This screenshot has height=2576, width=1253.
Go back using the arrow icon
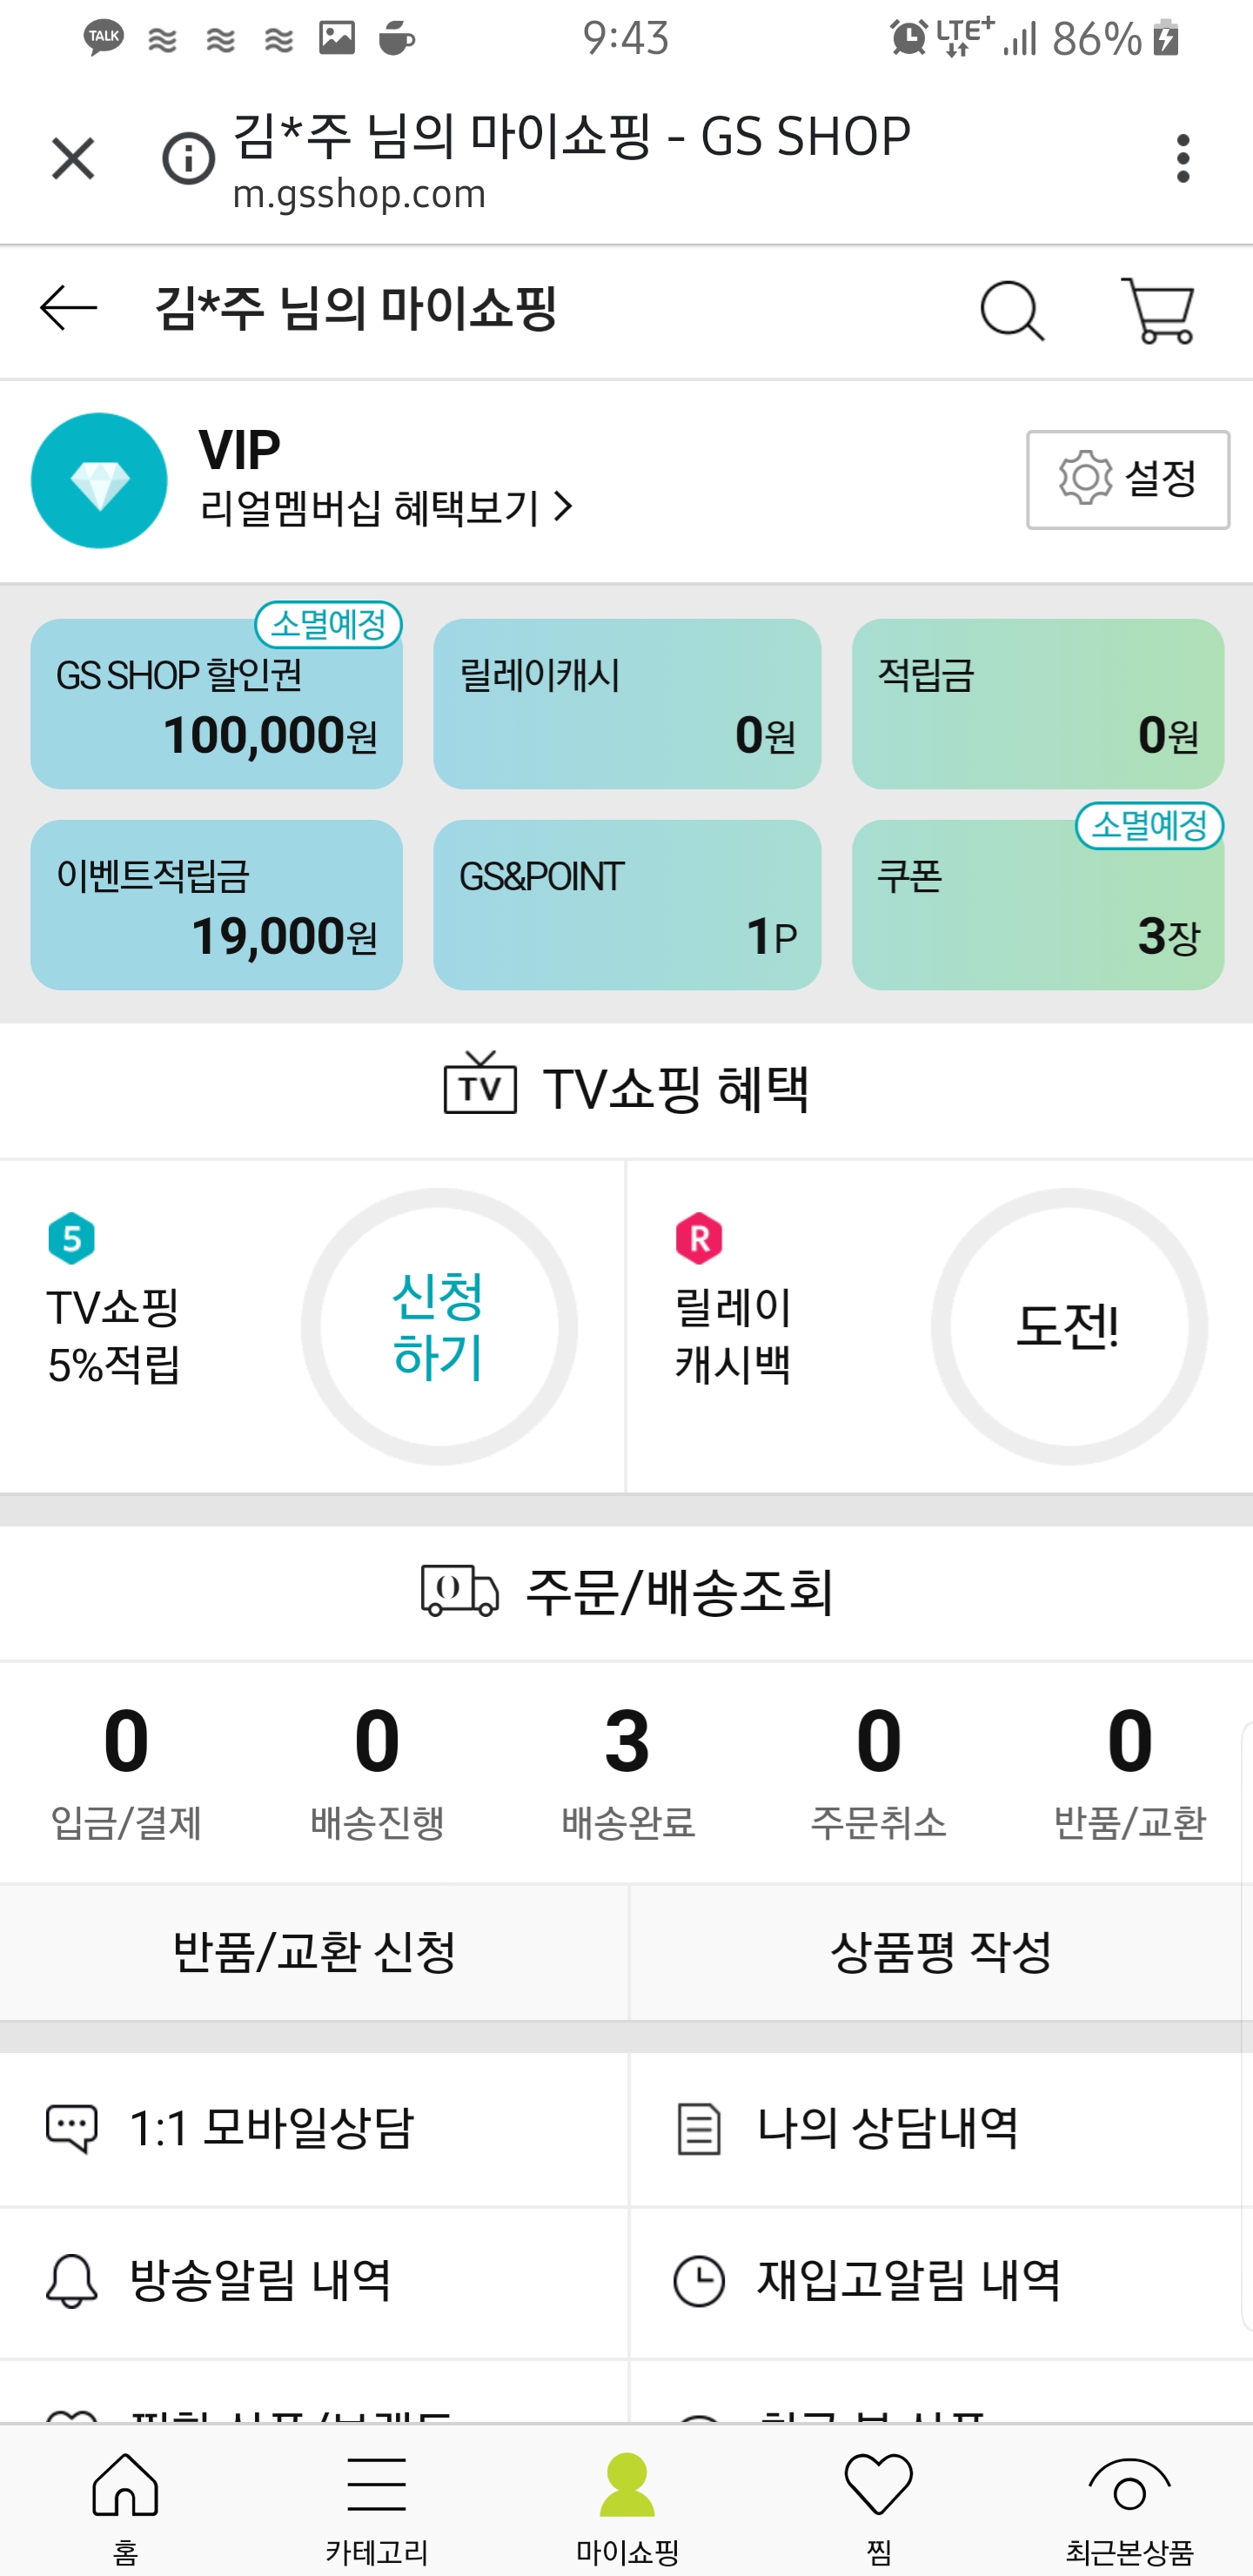pos(68,308)
